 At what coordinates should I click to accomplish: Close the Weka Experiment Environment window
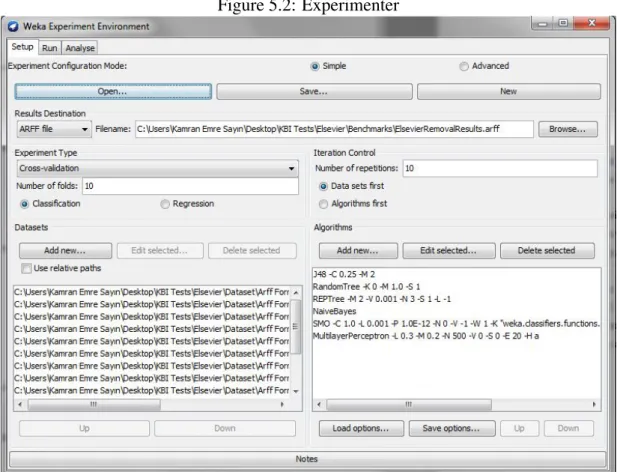tap(592, 23)
